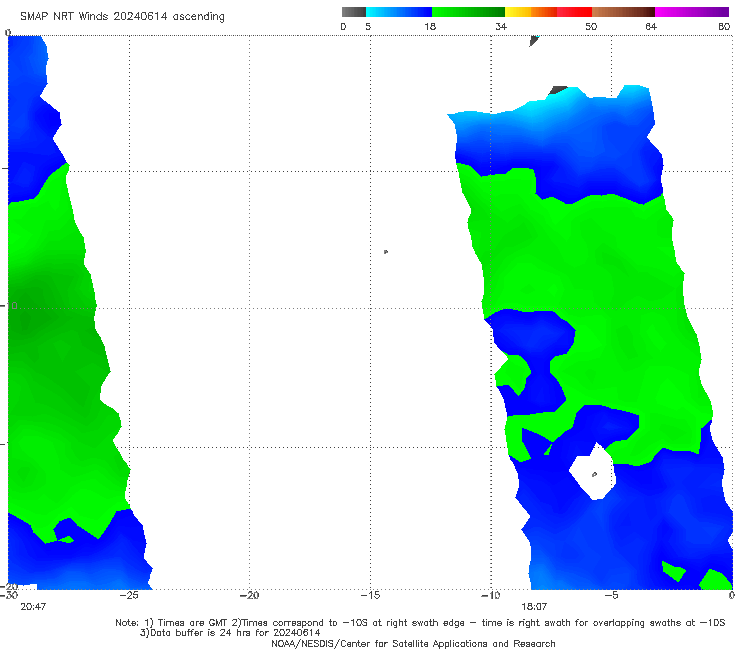
Task: Click the "18" color scale label
Action: pyautogui.click(x=430, y=26)
